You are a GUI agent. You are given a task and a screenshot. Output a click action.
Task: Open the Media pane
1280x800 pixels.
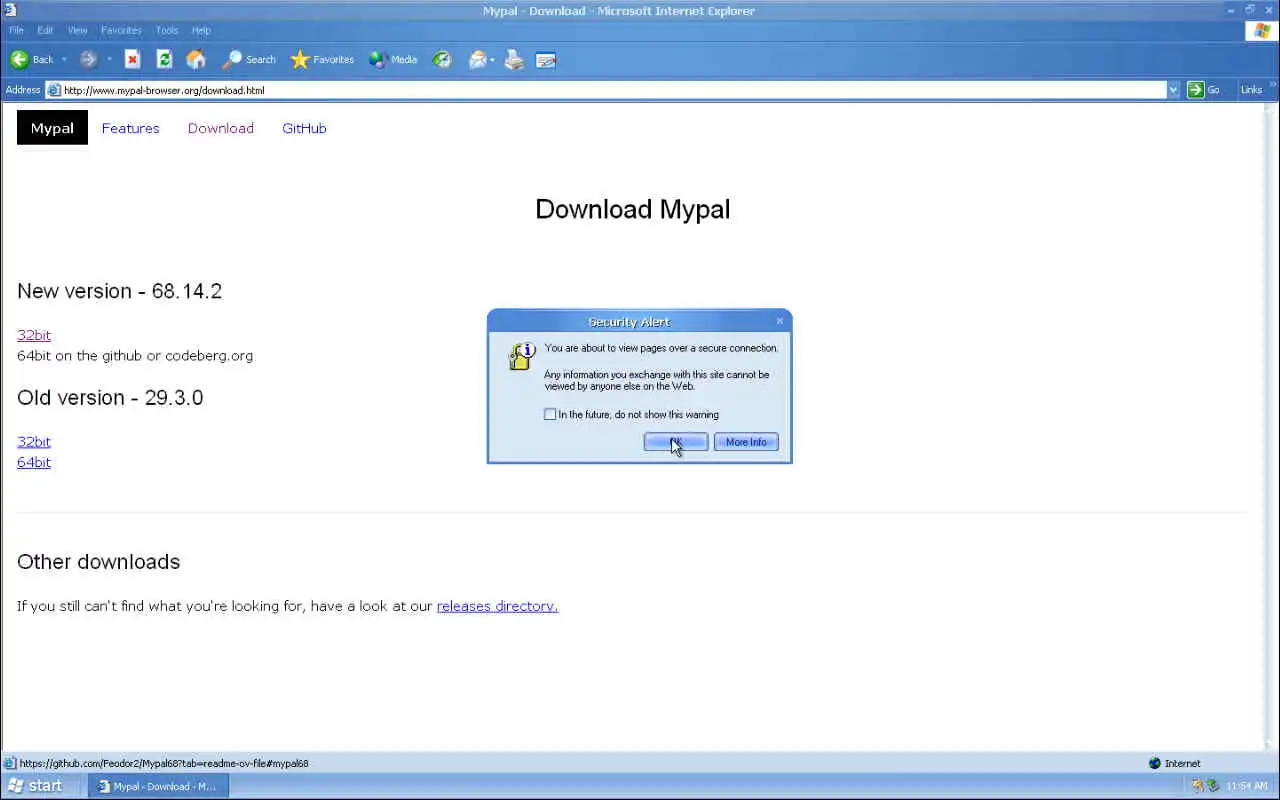tap(393, 60)
